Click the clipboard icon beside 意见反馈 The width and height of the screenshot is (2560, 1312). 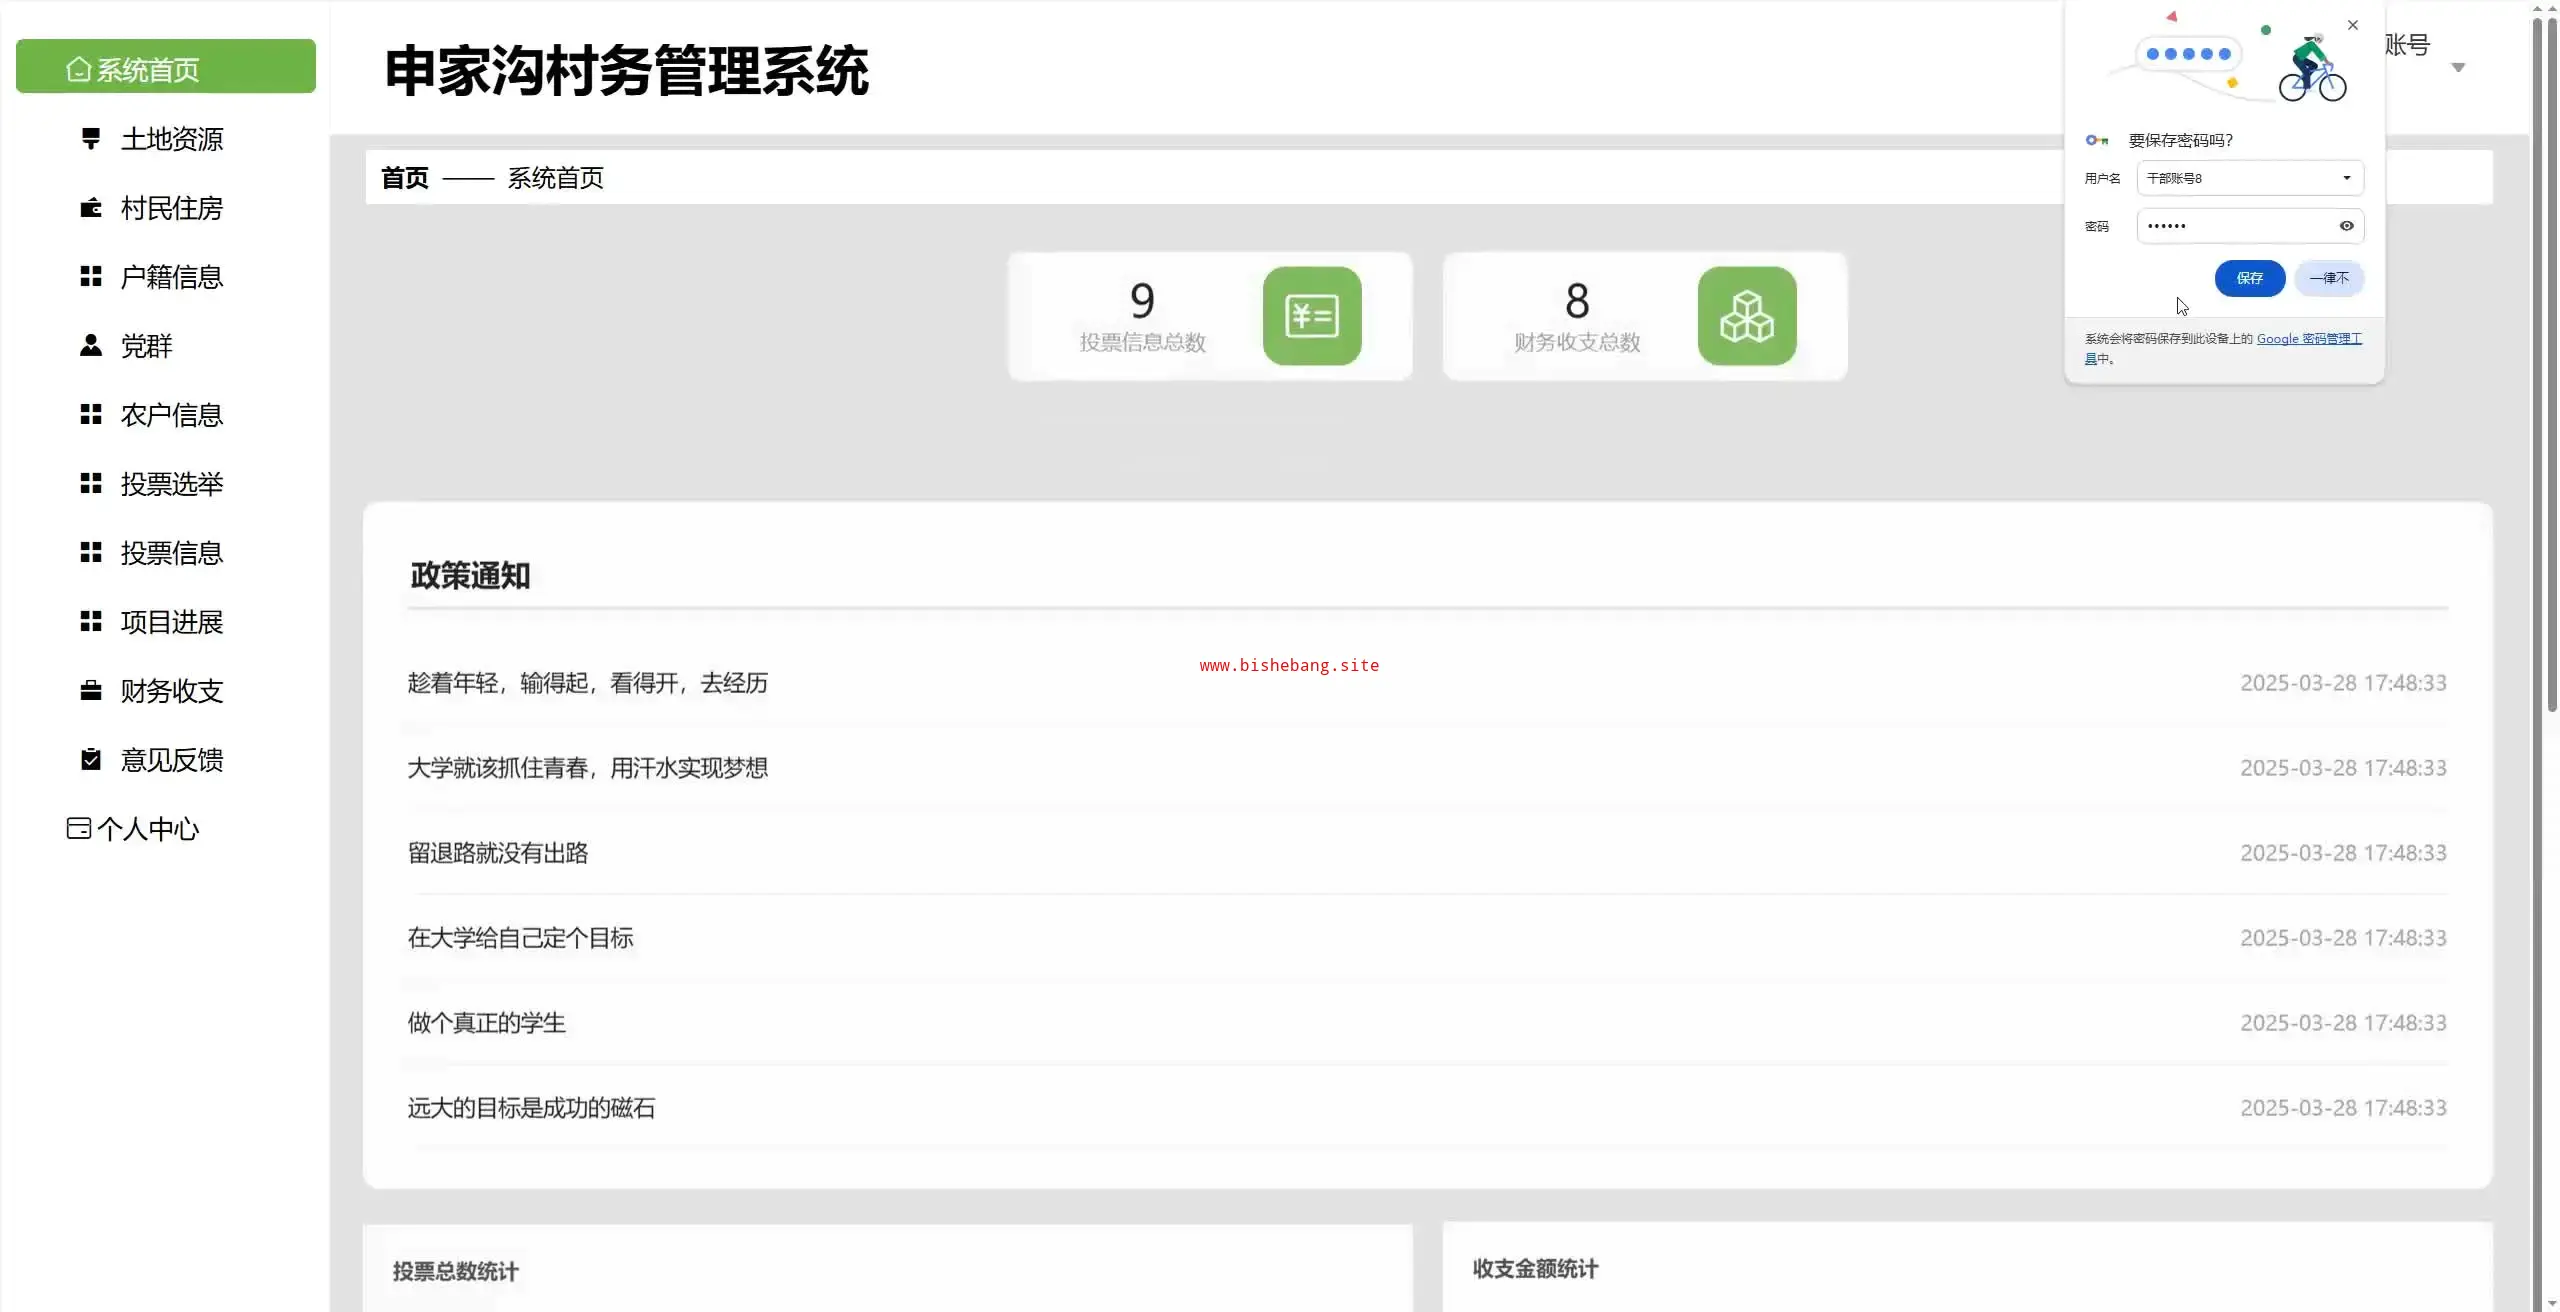(x=91, y=759)
